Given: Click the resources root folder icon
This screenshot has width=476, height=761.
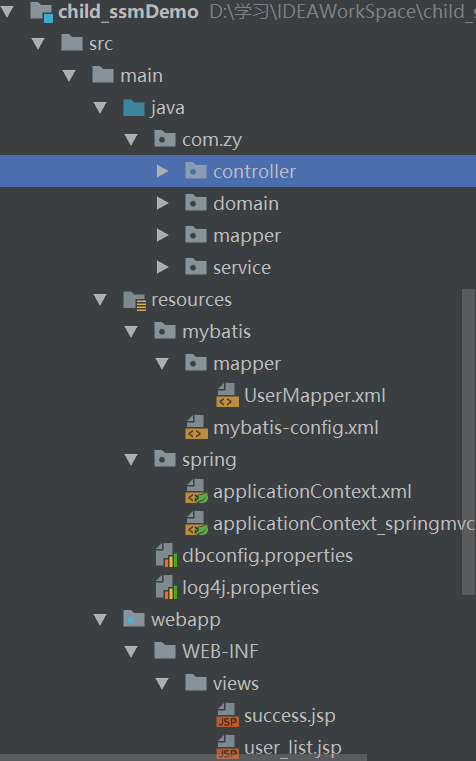Looking at the screenshot, I should tap(134, 300).
